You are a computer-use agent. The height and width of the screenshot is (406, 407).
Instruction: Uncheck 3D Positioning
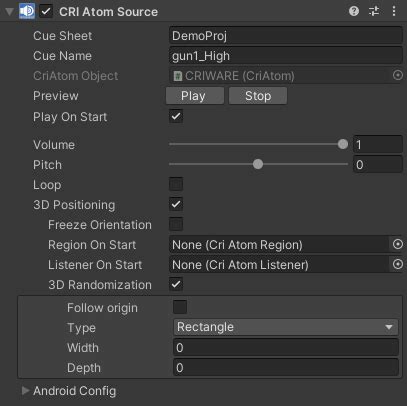click(x=176, y=204)
